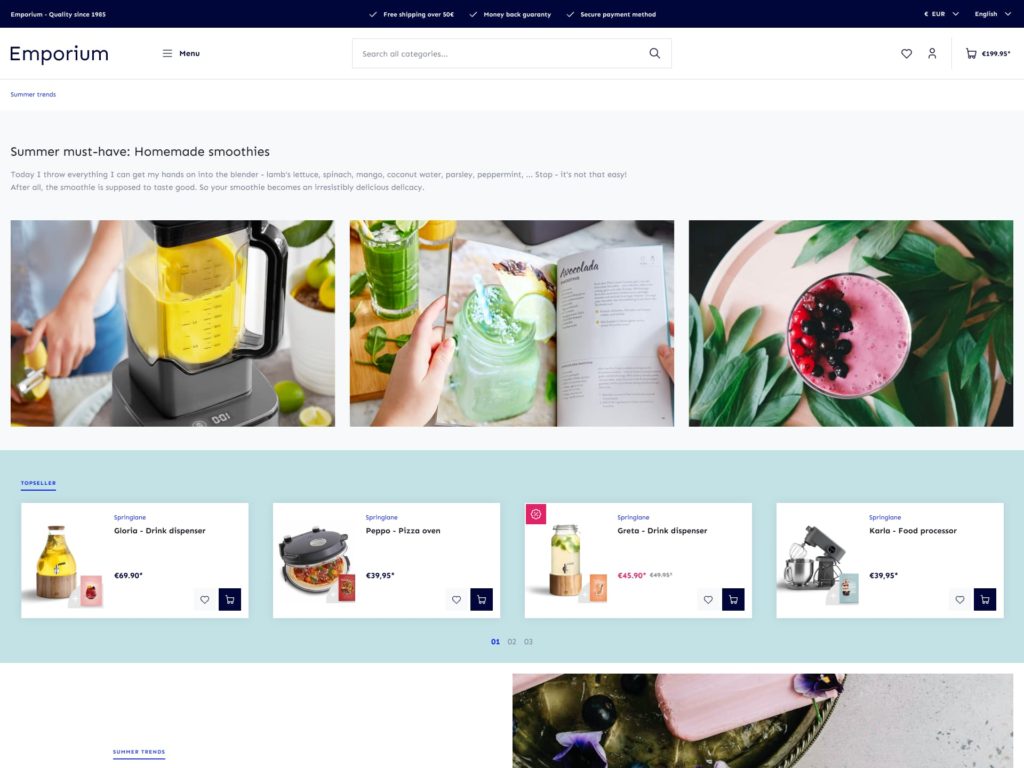Select the search magnifier icon
This screenshot has width=1024, height=768.
(655, 52)
